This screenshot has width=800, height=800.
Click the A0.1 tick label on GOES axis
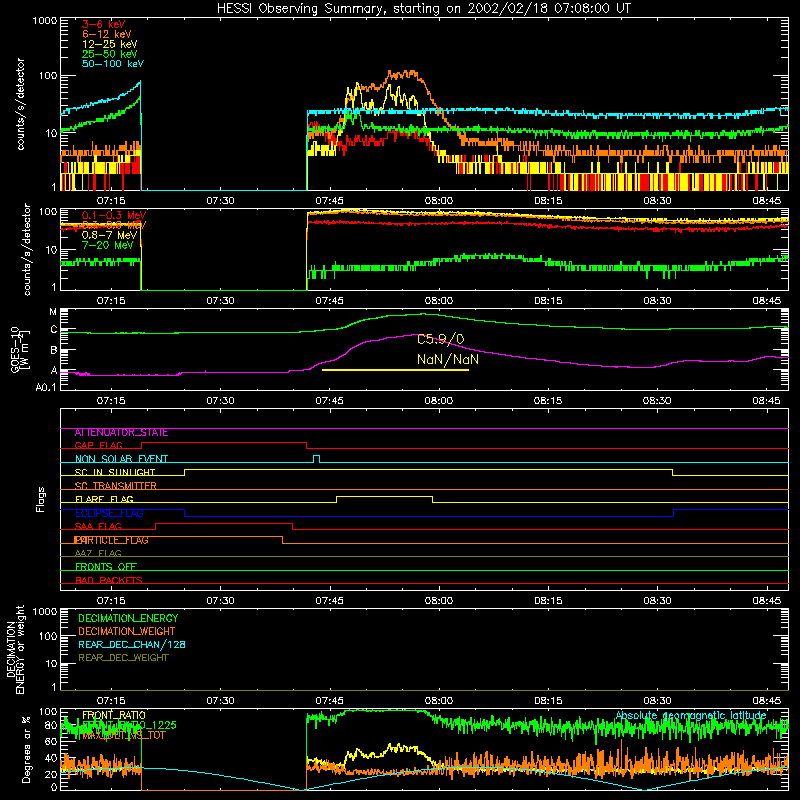click(x=46, y=388)
